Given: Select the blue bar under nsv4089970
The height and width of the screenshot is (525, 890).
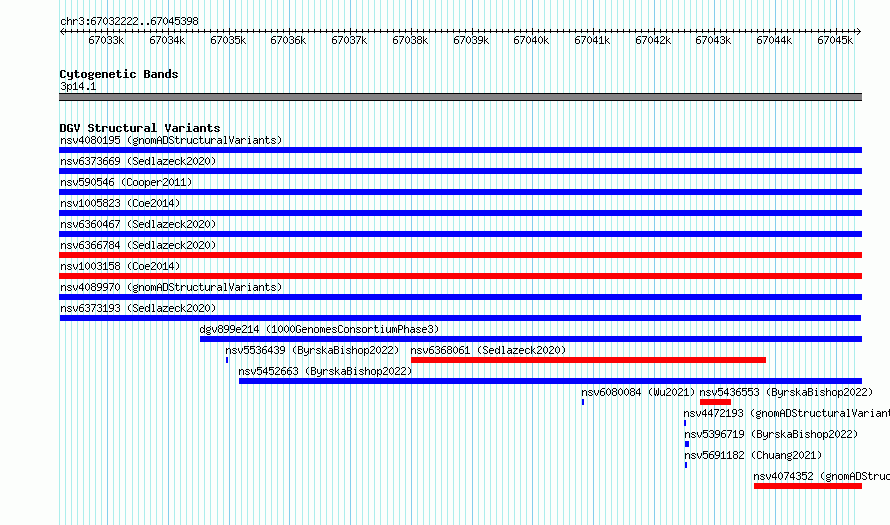Looking at the screenshot, I should pos(460,297).
